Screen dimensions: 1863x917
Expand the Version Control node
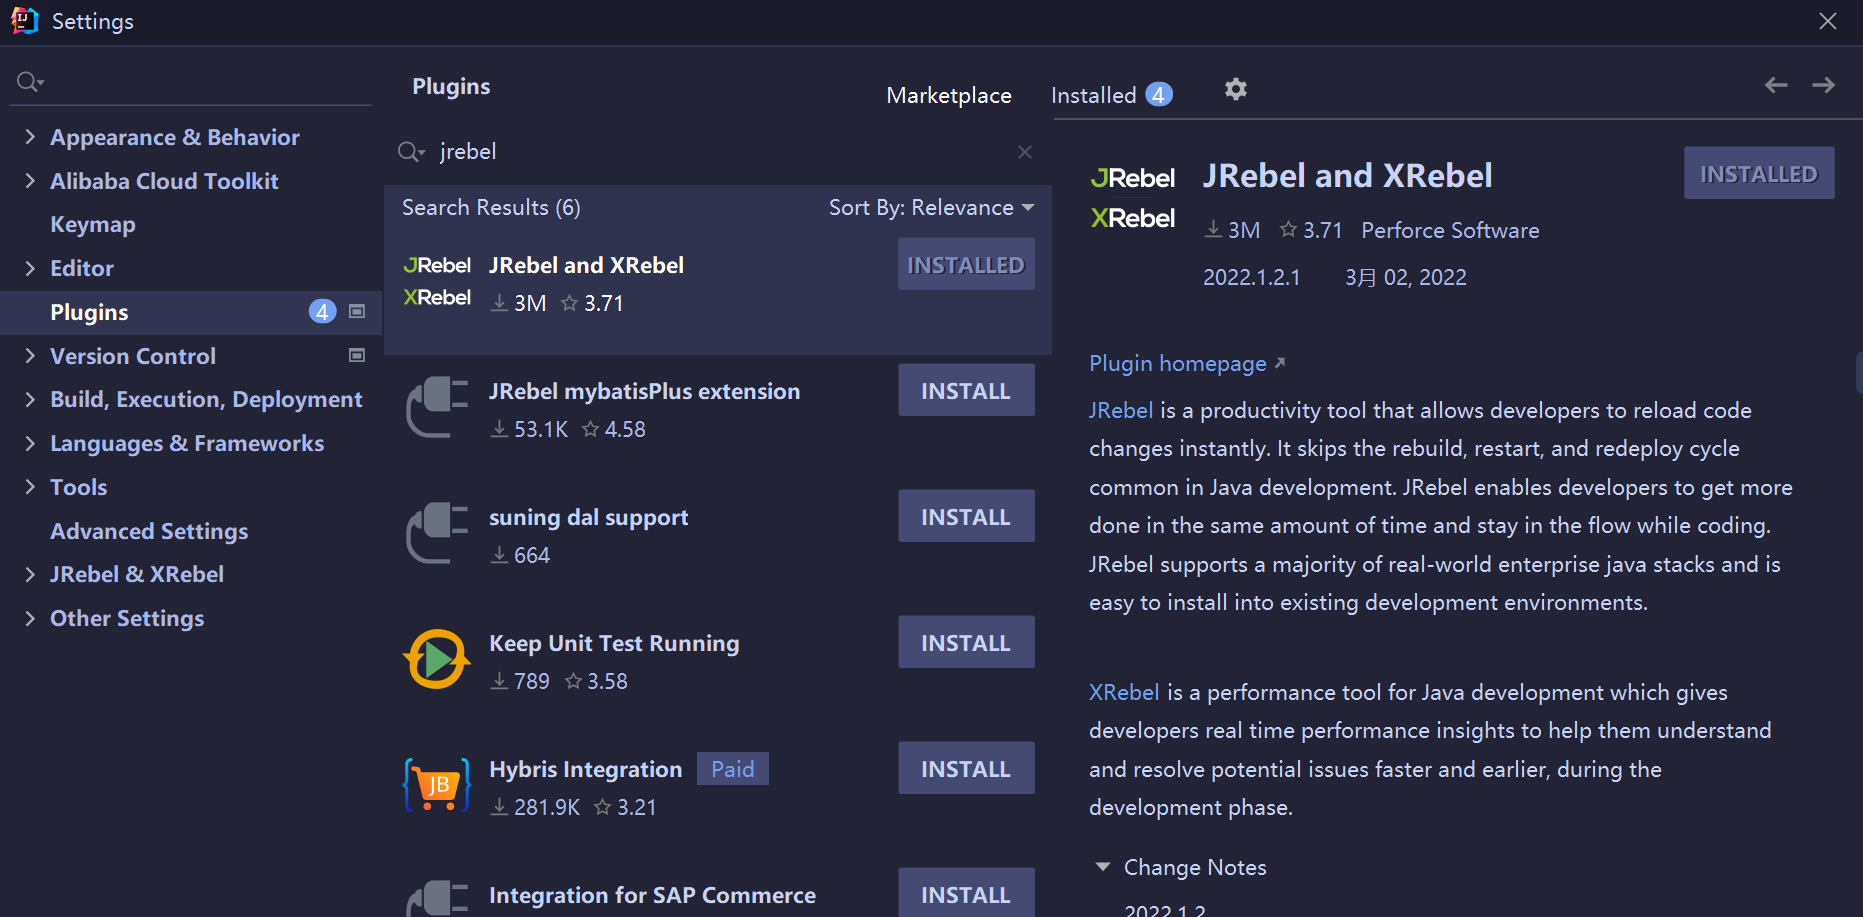[x=30, y=356]
